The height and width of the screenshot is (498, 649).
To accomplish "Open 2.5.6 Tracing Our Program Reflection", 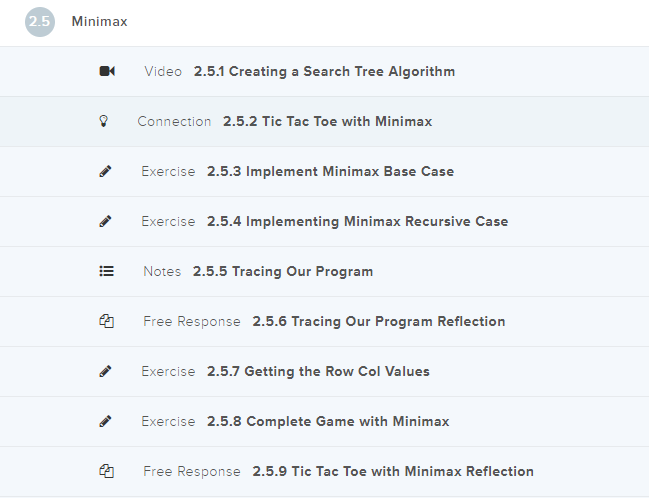I will pyautogui.click(x=378, y=321).
